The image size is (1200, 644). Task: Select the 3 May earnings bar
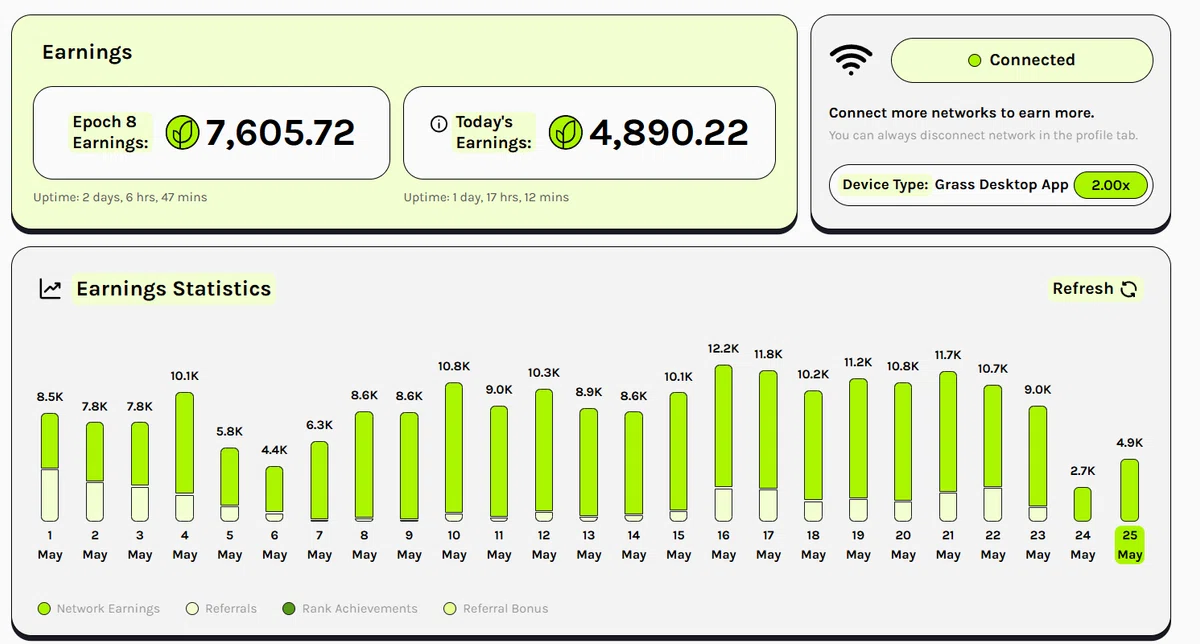140,471
